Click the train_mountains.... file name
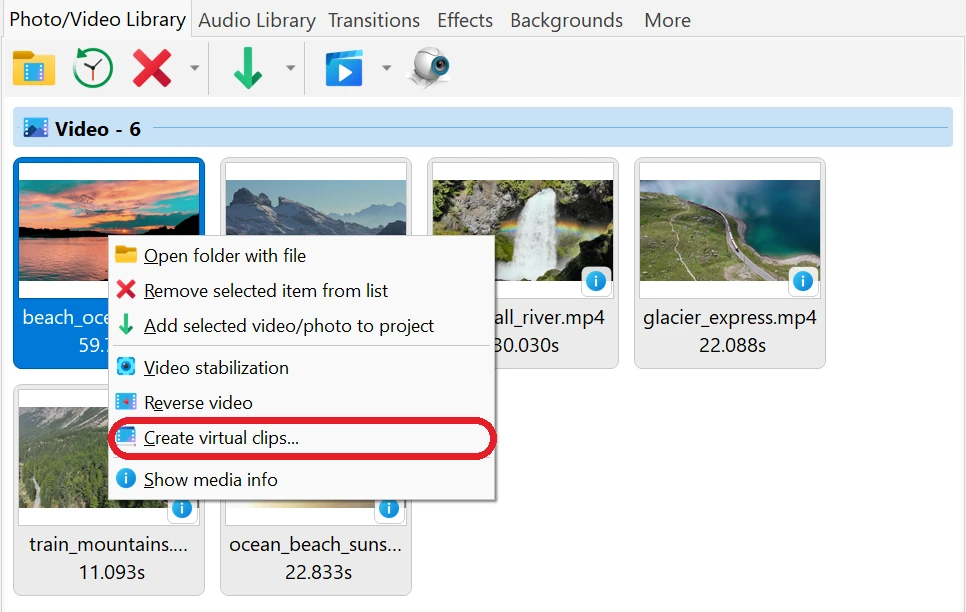966x612 pixels. [108, 544]
